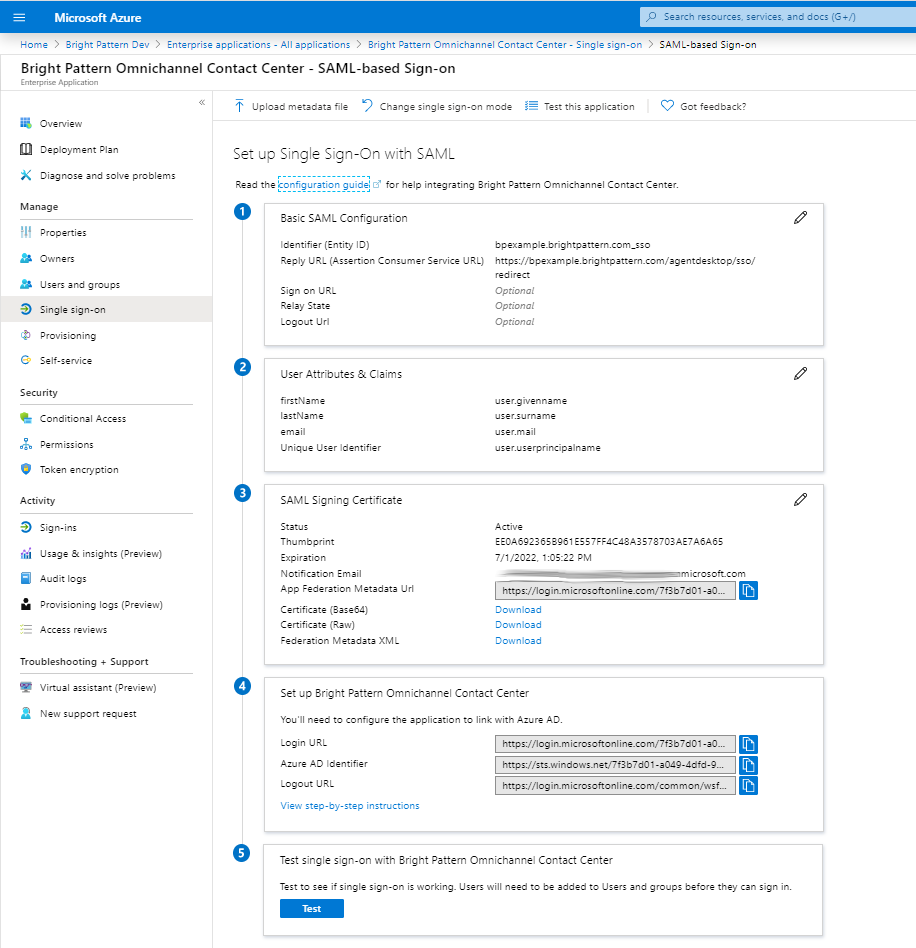Go to Home breadcrumb
916x948 pixels.
34,45
